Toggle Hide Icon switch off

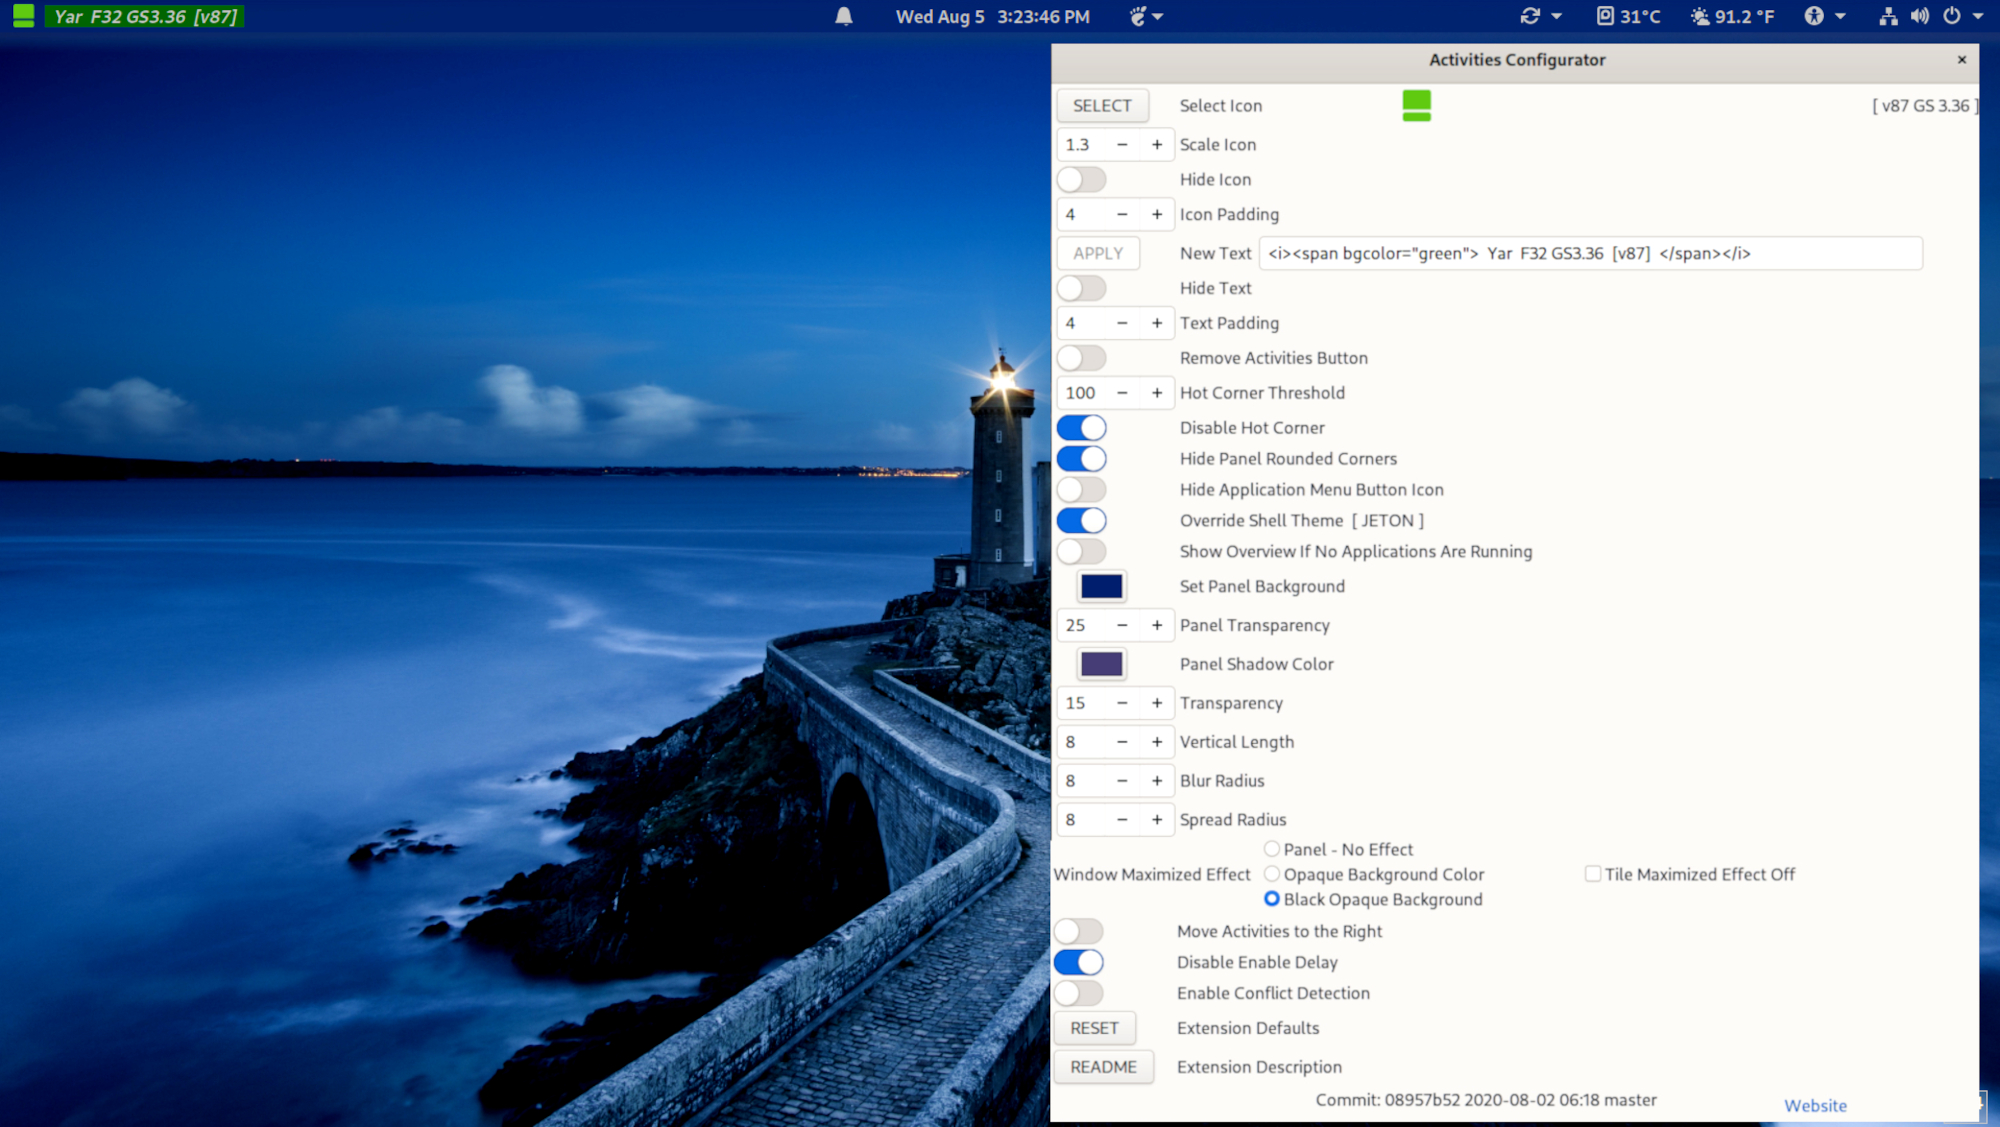pos(1084,179)
